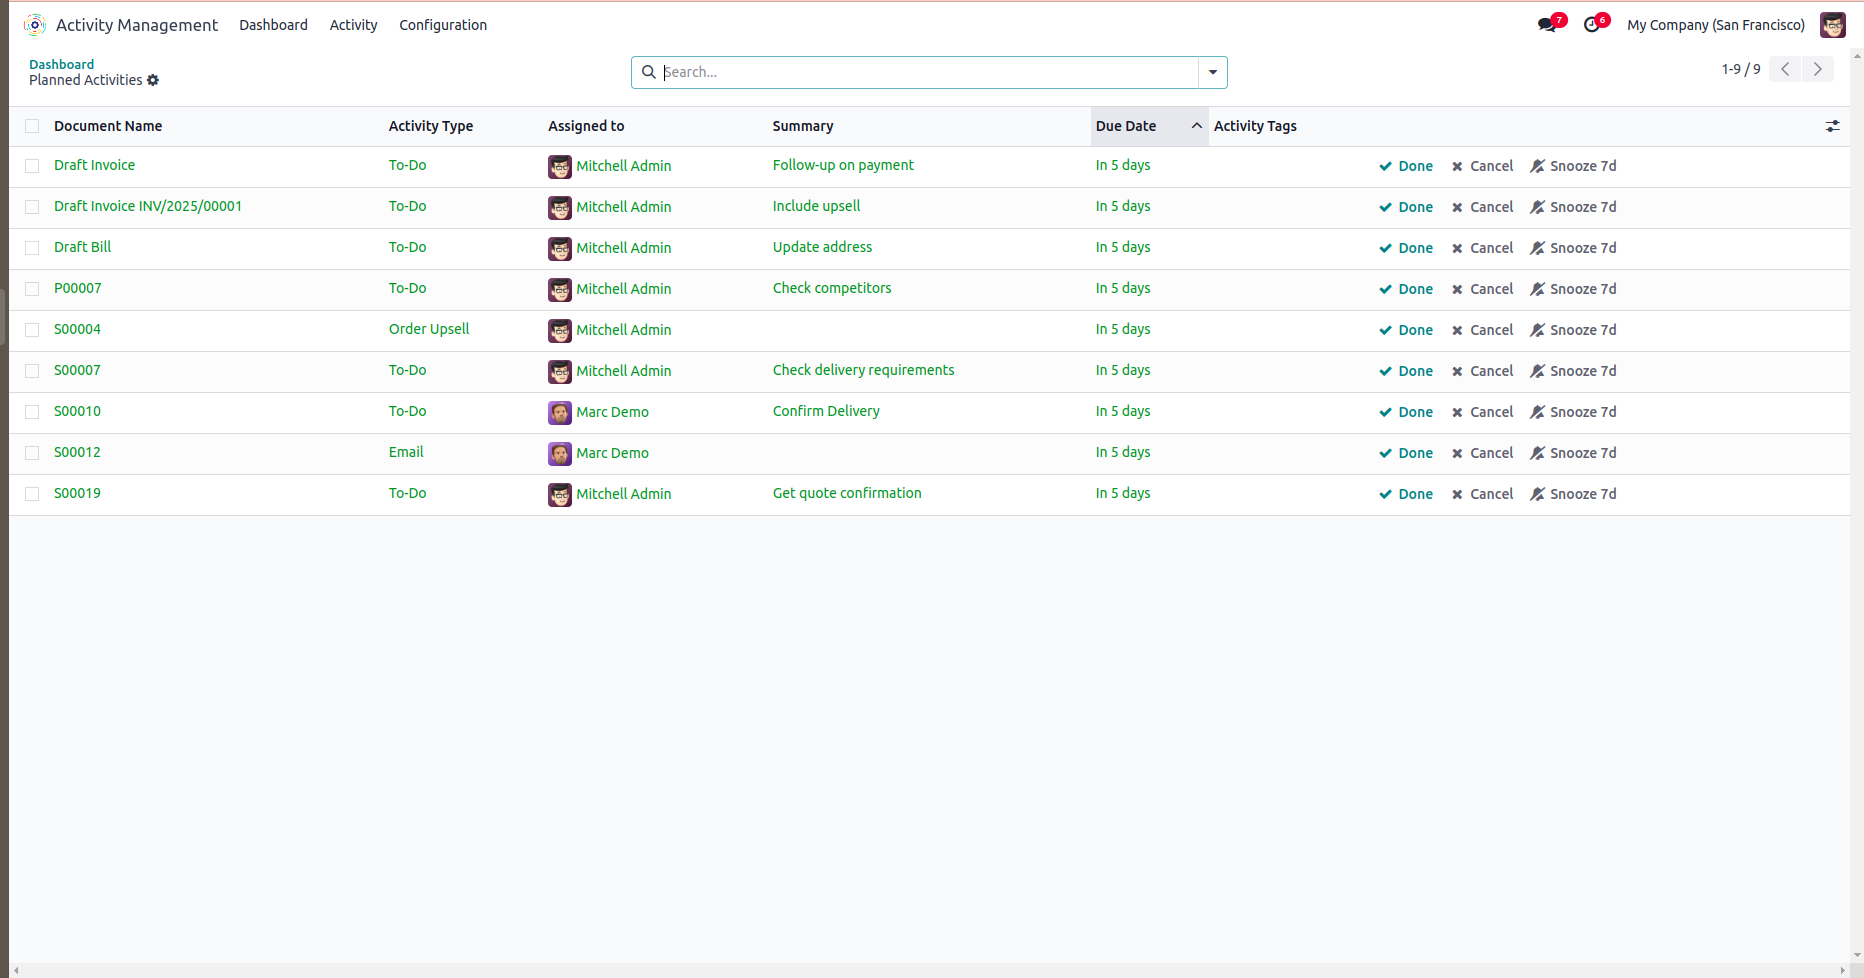Tick the S00007 row checkbox
The width and height of the screenshot is (1864, 978).
(32, 371)
